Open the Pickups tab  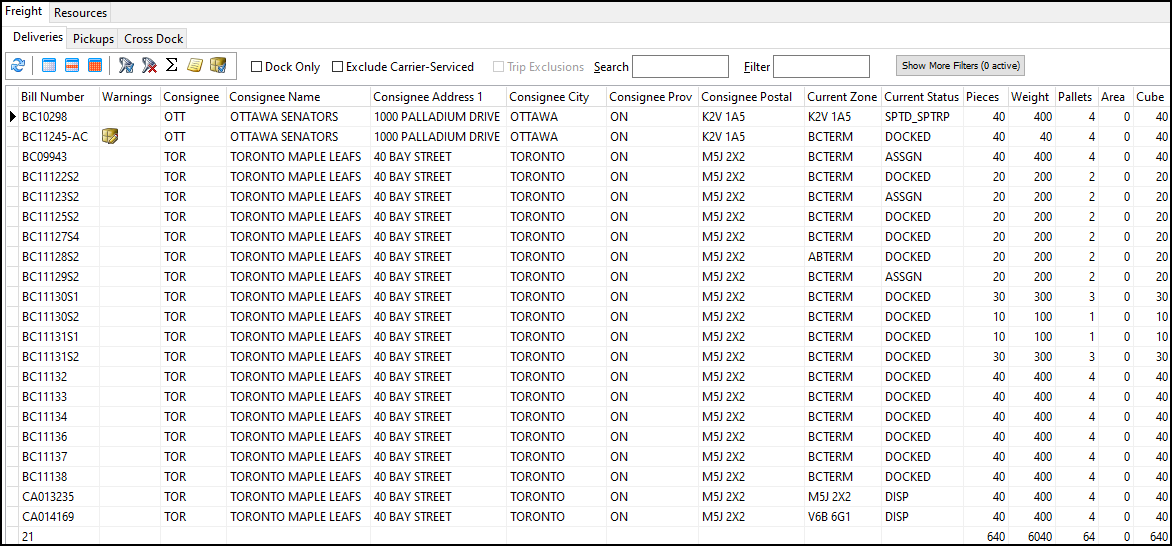[93, 39]
